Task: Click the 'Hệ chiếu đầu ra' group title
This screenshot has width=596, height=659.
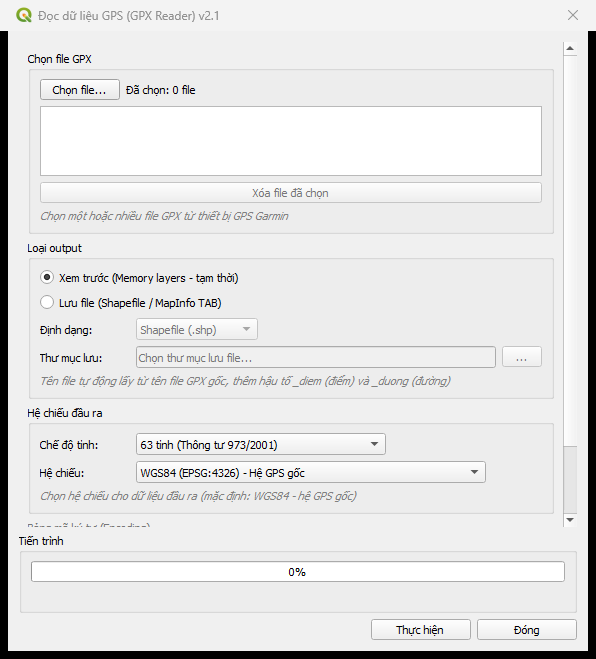Action: click(x=65, y=413)
